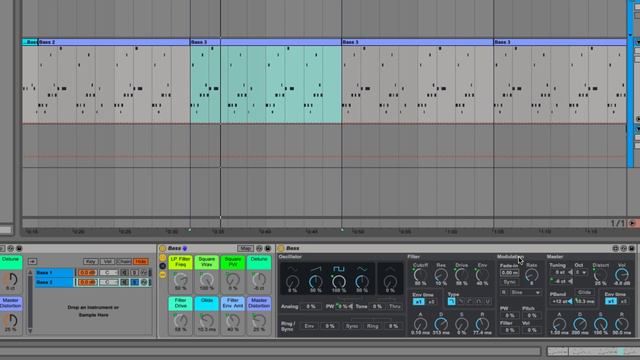Select the sine wave oscillator shape
The width and height of the screenshot is (640, 360).
pos(292,269)
